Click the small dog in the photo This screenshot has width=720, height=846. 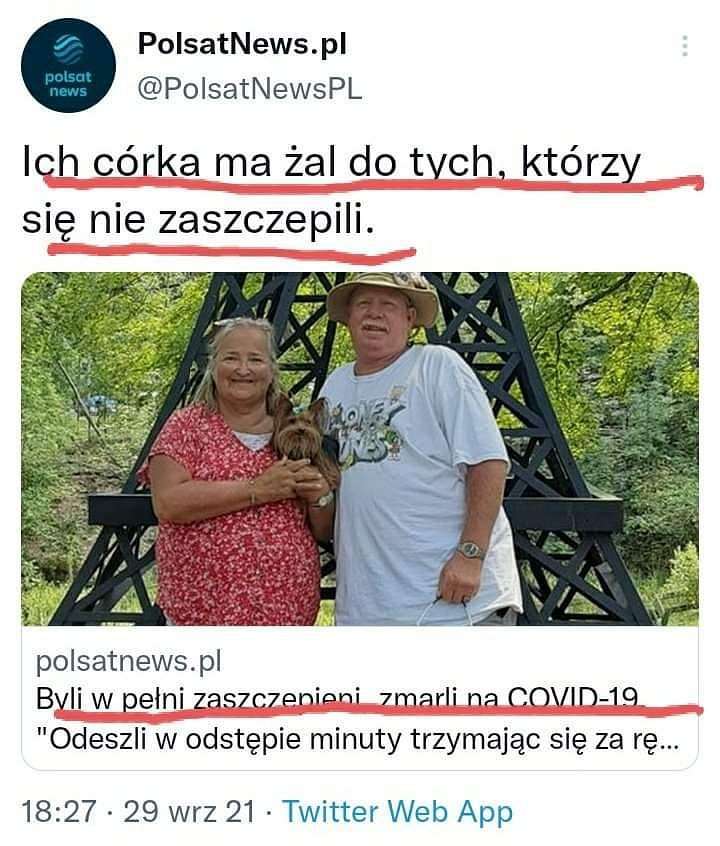[x=304, y=437]
